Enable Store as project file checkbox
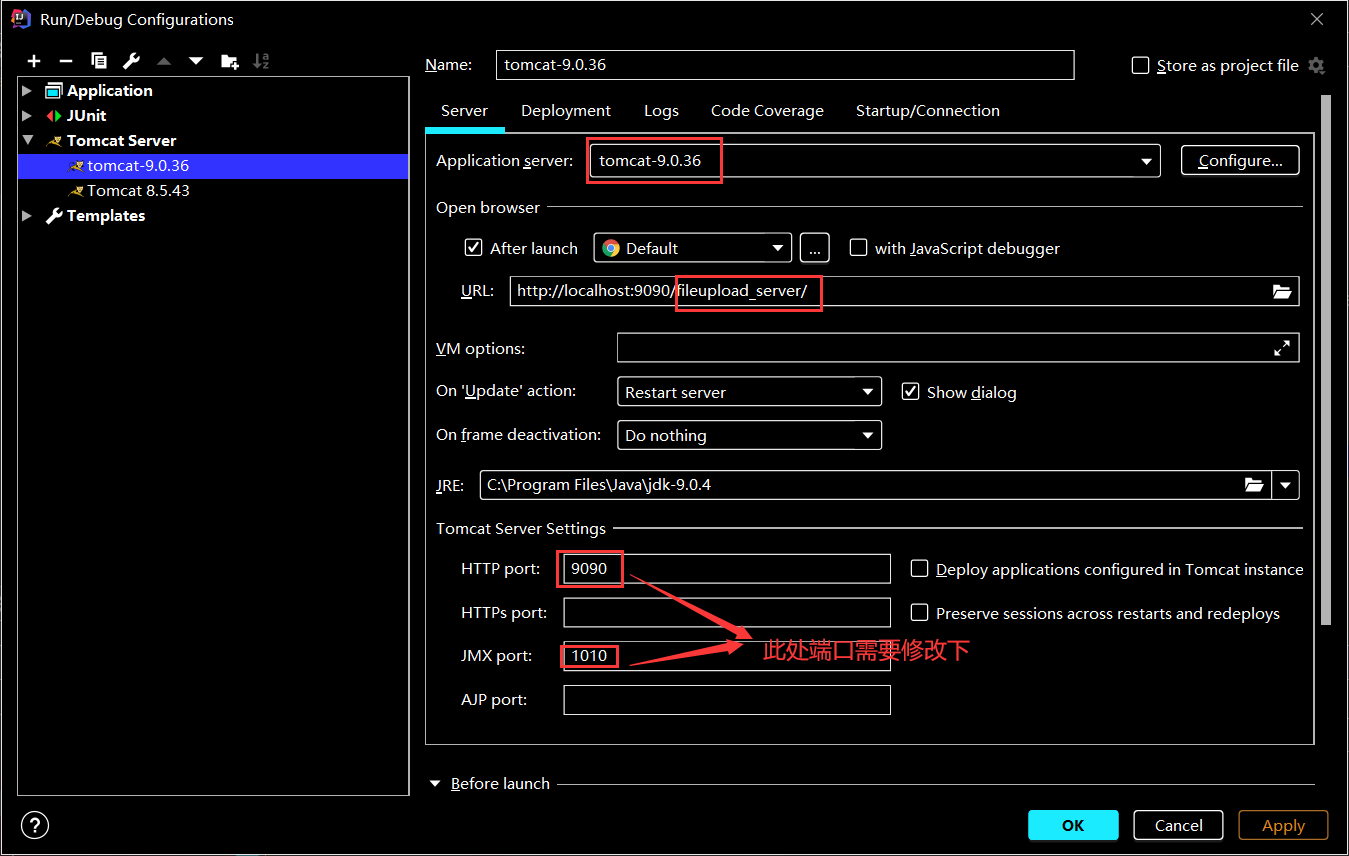This screenshot has width=1349, height=856. pyautogui.click(x=1140, y=66)
